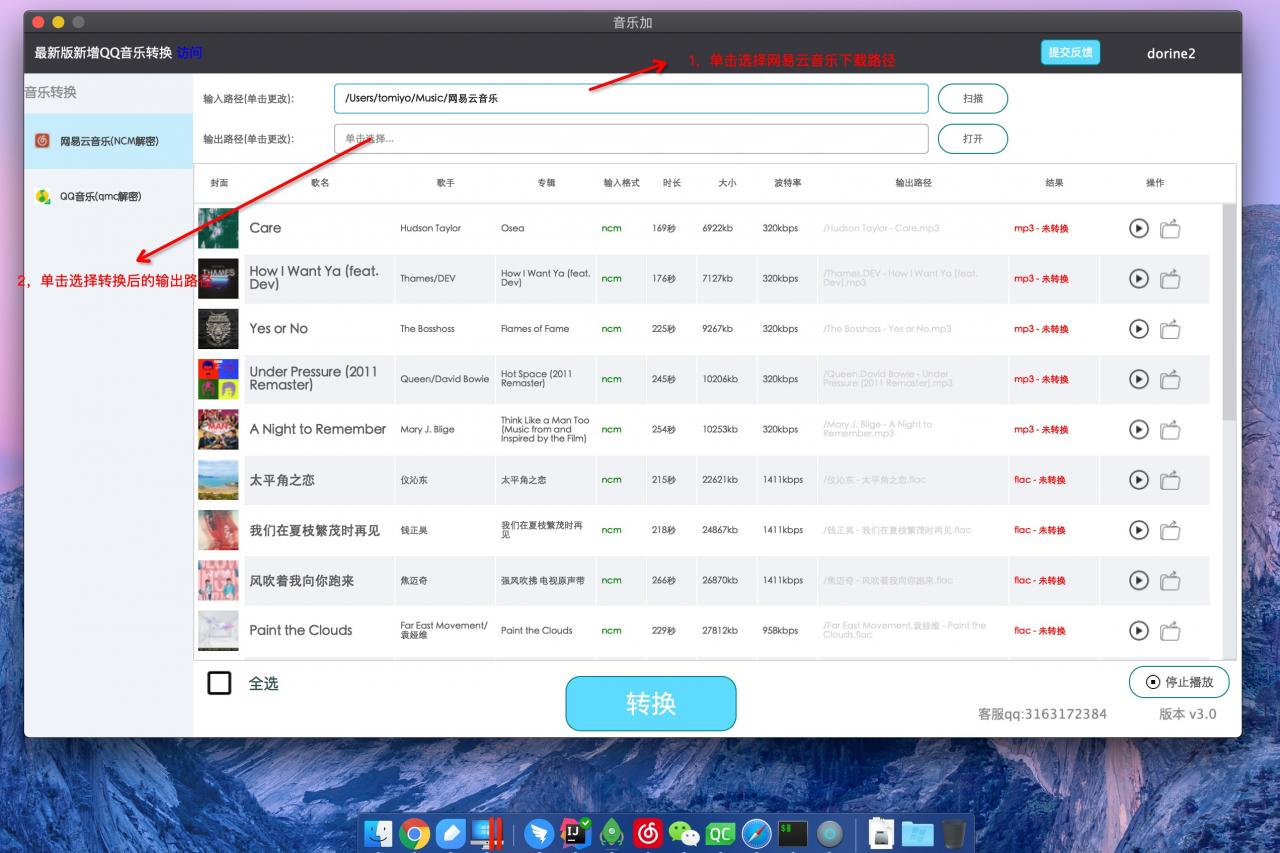Click artist name Hudson Taylor
The width and height of the screenshot is (1280, 853).
[x=431, y=228]
